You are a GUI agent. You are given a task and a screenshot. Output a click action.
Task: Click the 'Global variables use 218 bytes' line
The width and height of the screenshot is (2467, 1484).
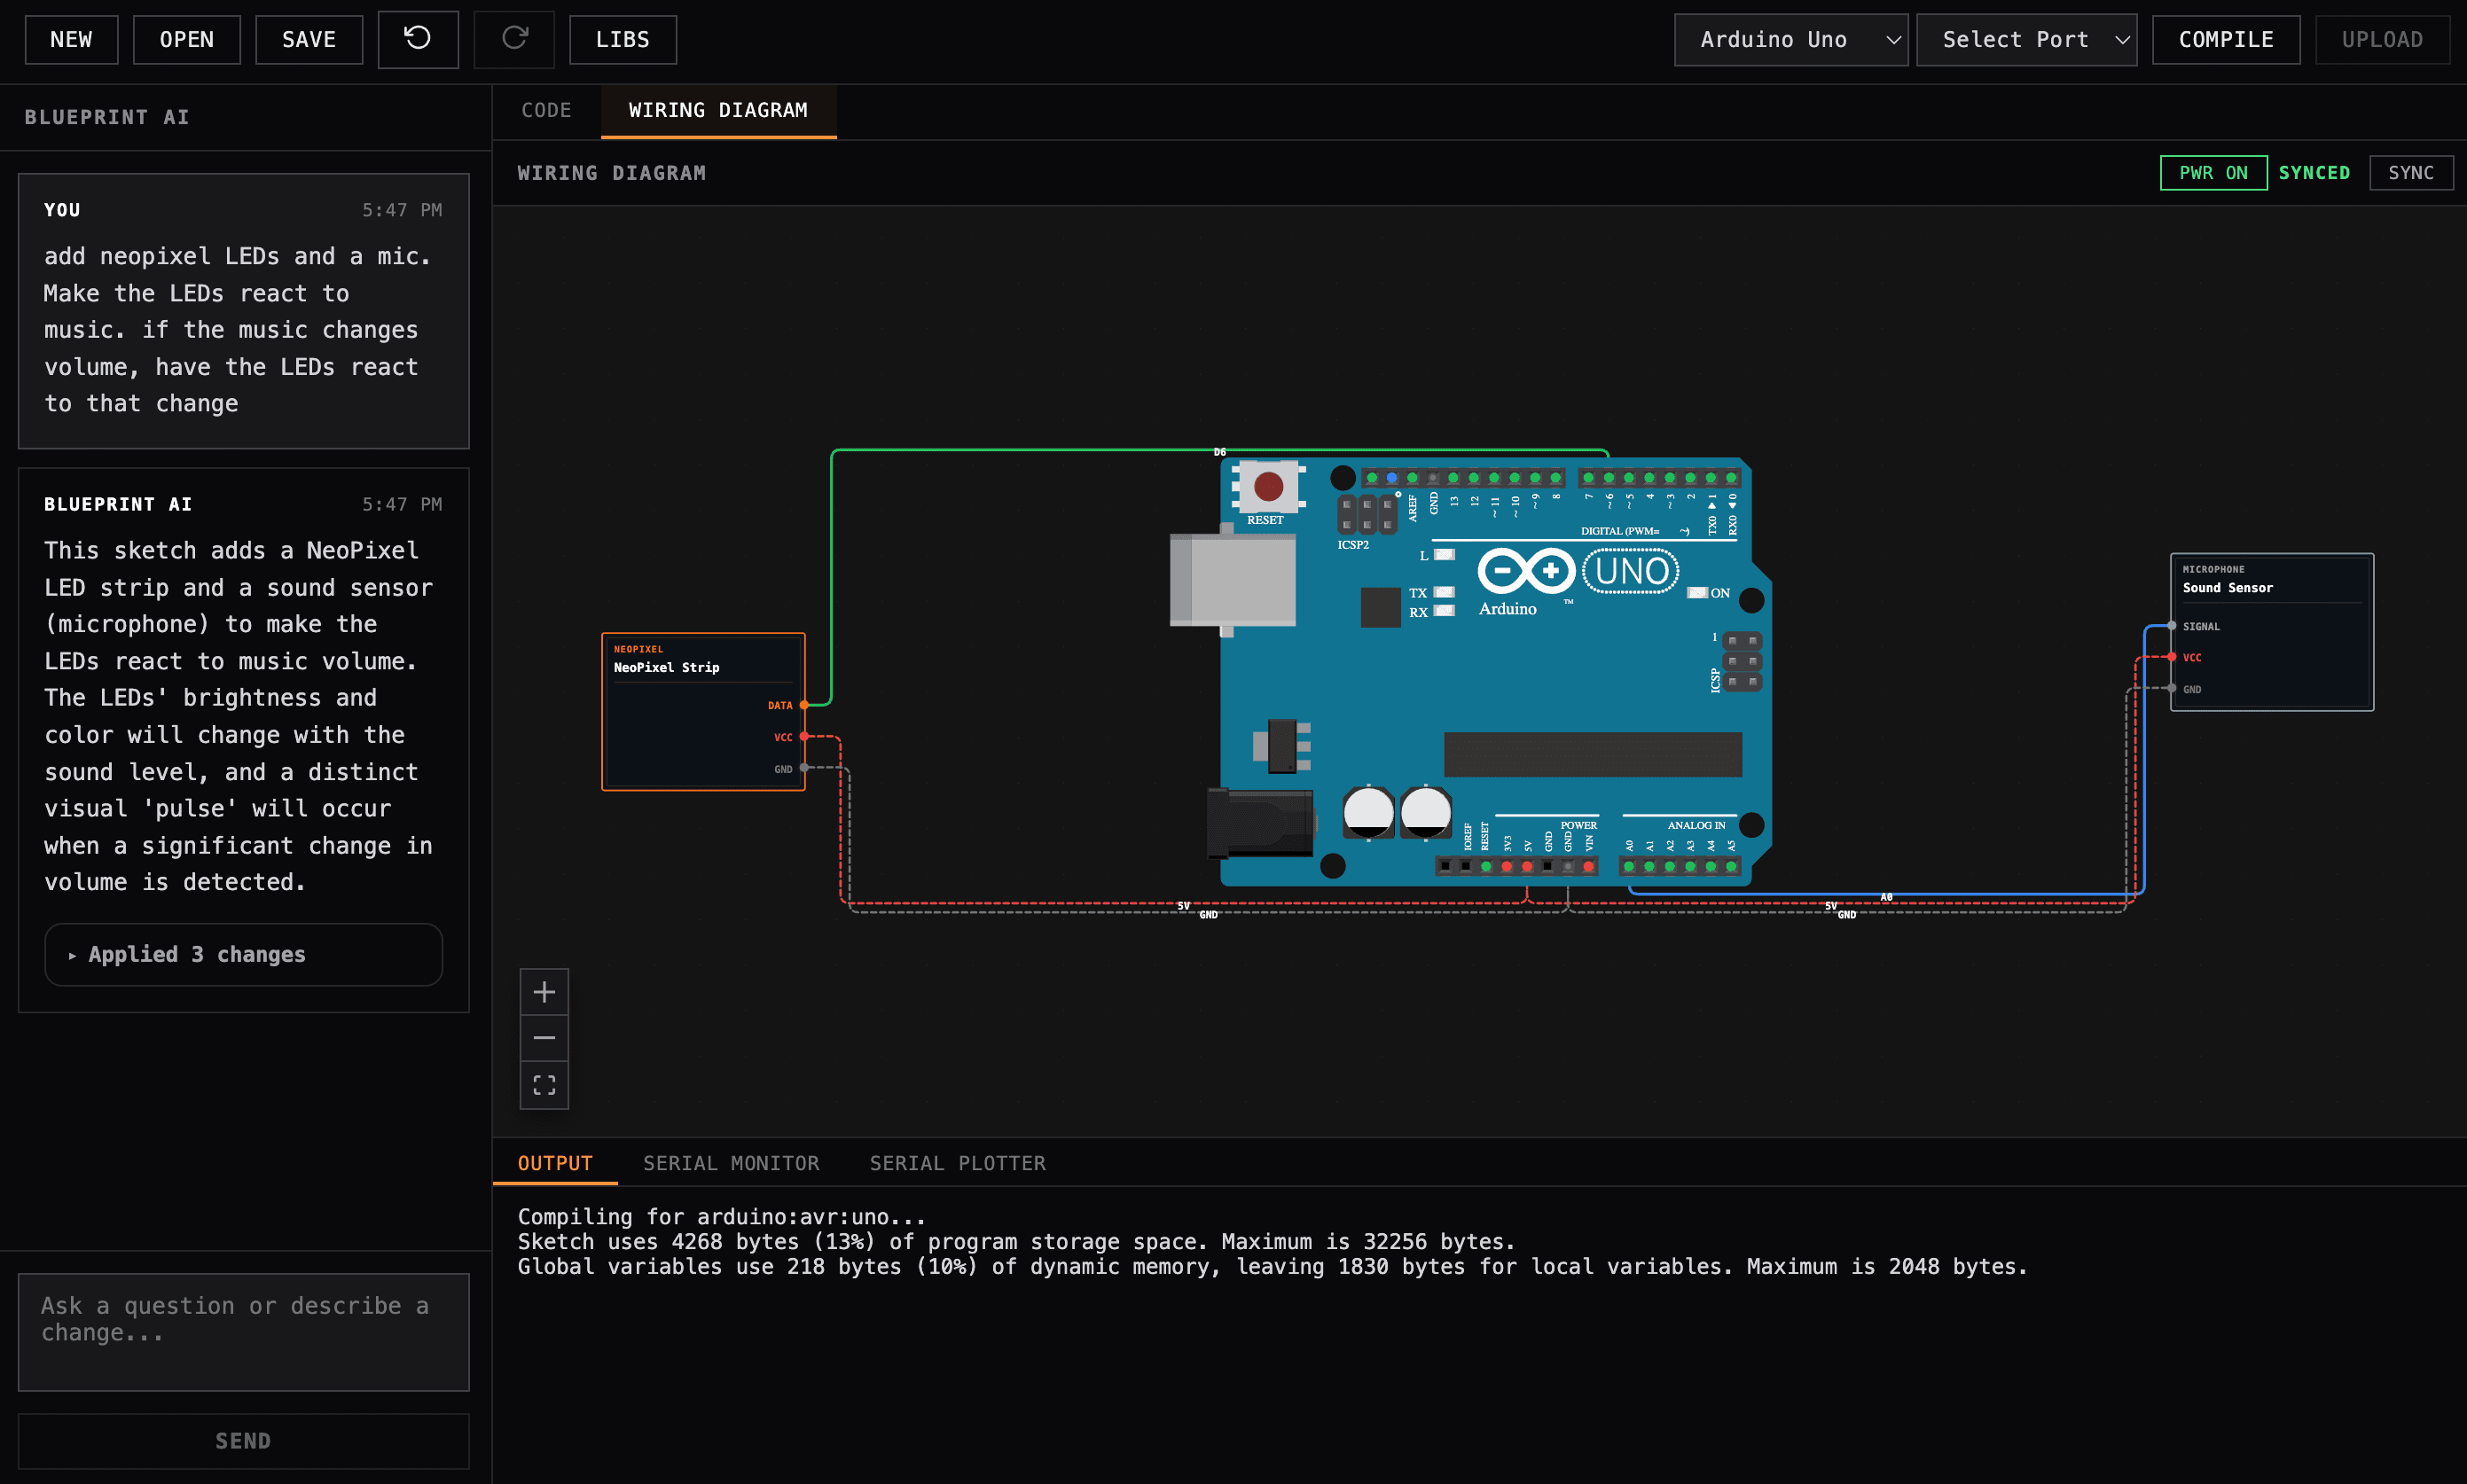[1272, 1267]
